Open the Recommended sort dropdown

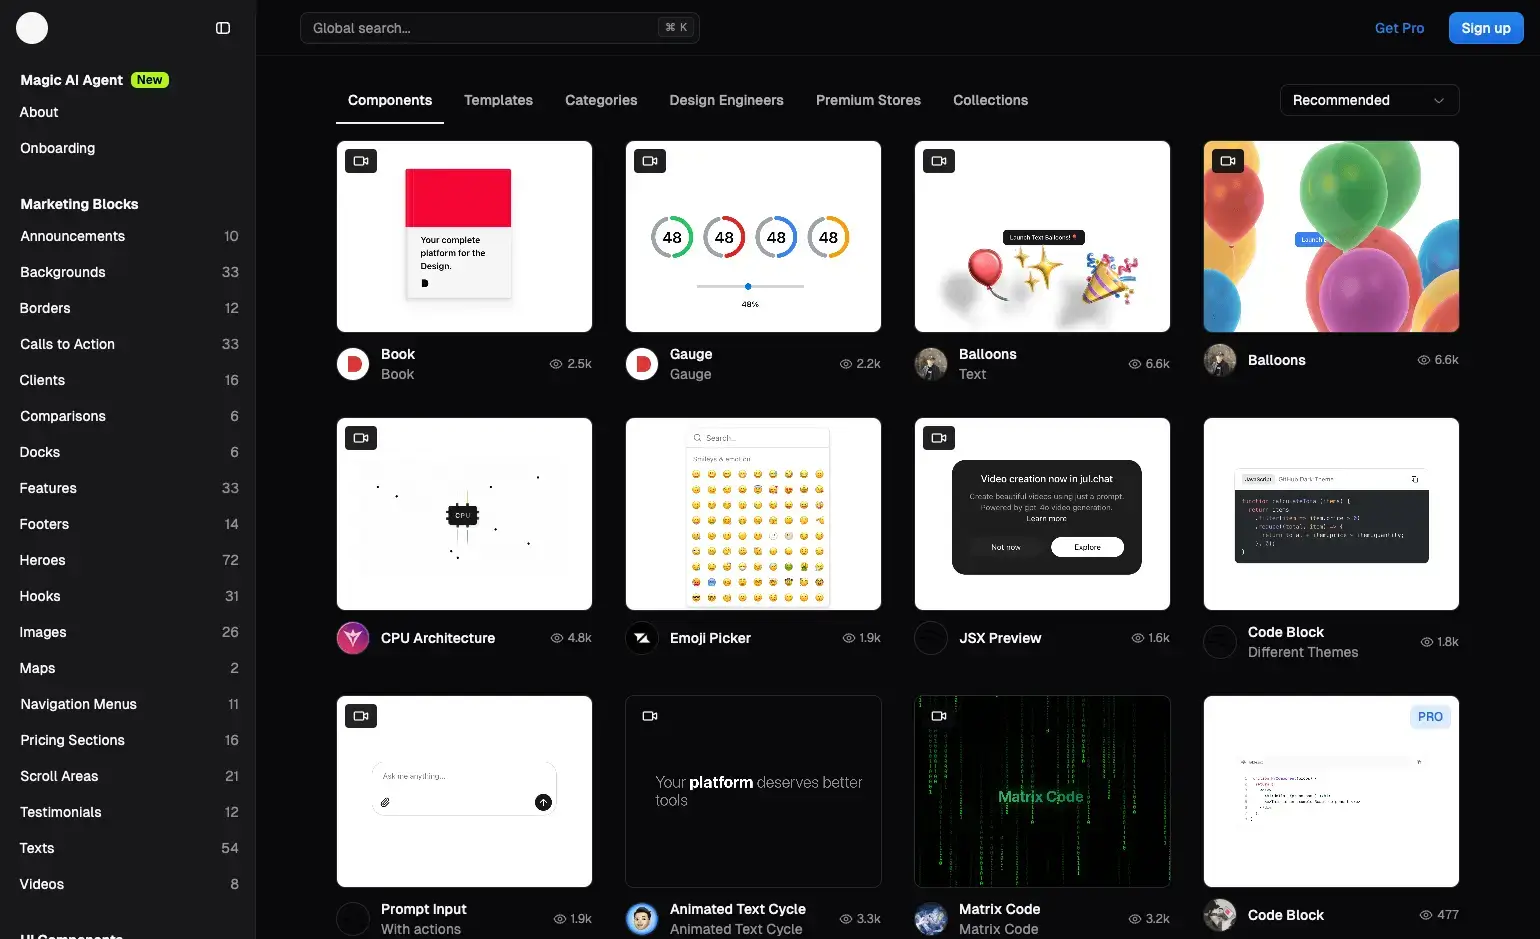1369,100
